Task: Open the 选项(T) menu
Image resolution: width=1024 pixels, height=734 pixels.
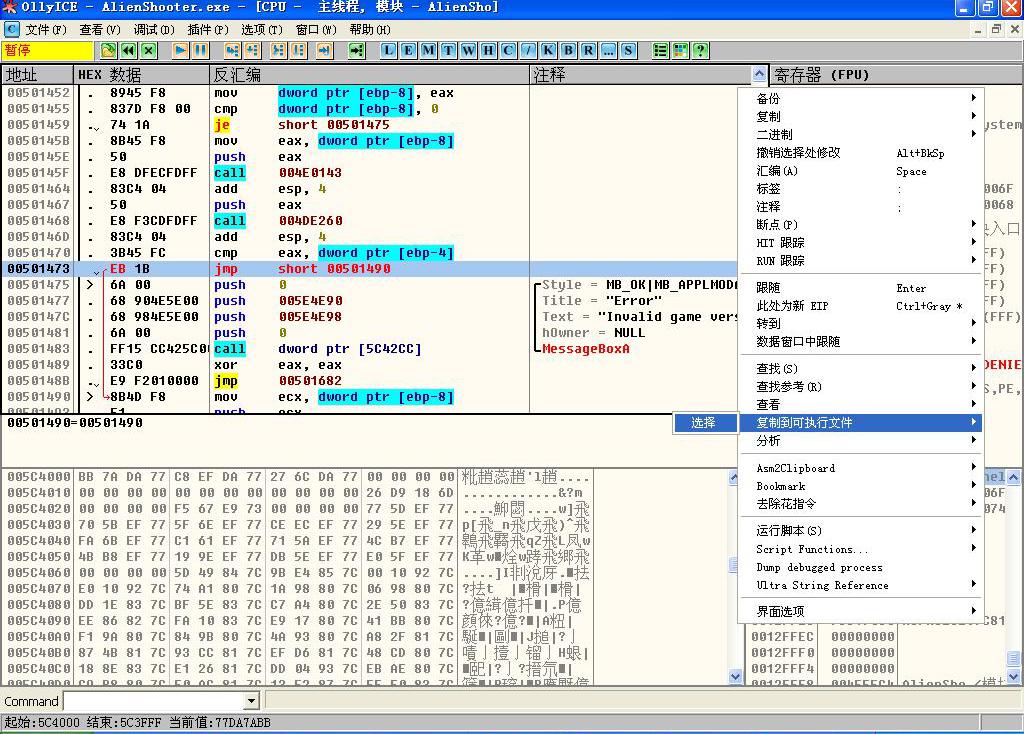Action: (x=262, y=29)
